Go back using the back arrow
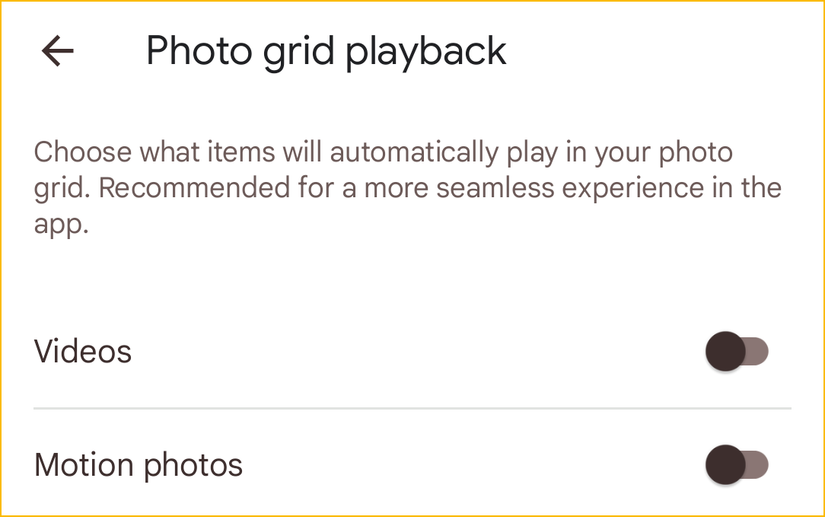The image size is (825, 517). click(x=58, y=51)
